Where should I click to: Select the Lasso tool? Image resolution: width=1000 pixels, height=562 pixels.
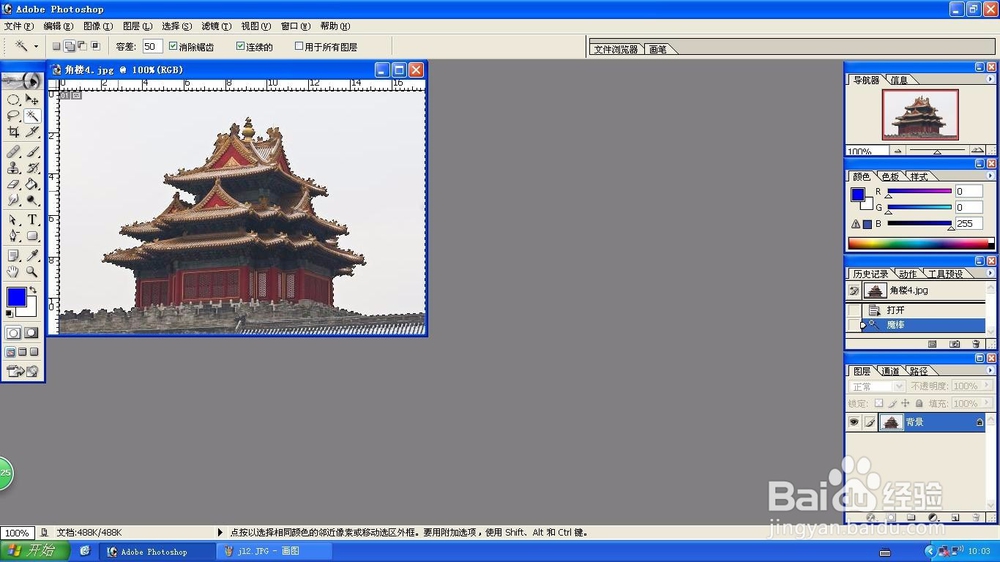pos(13,116)
